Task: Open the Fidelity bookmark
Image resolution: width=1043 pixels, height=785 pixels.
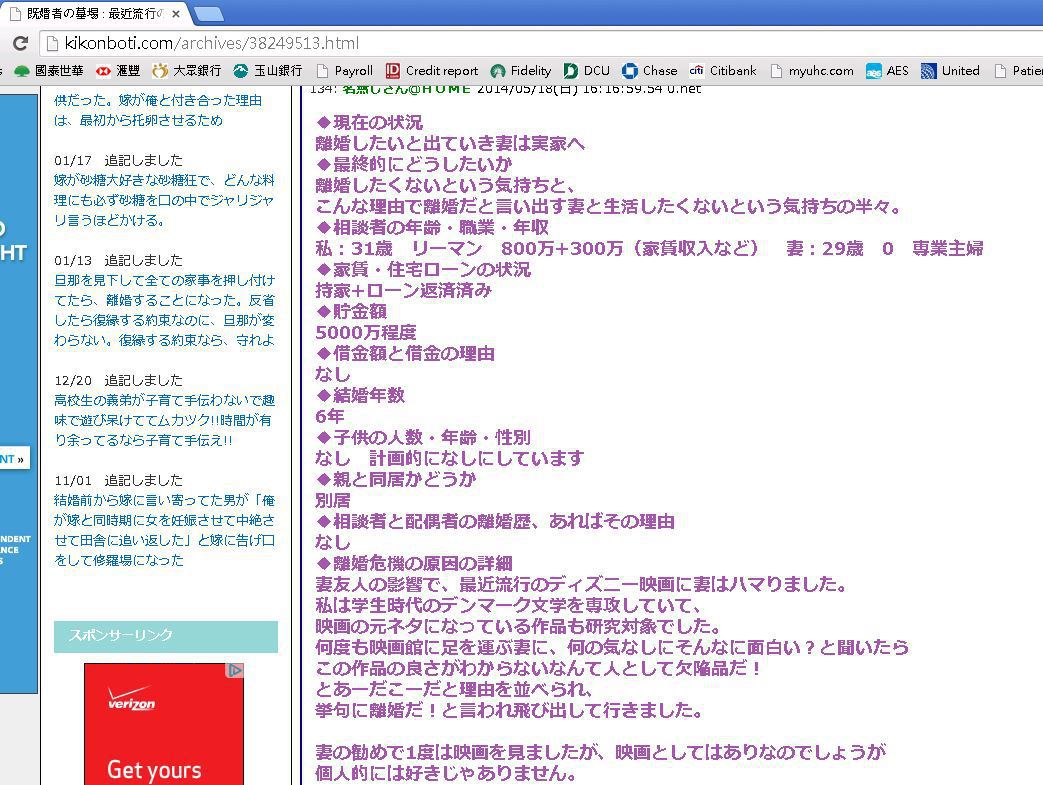Action: (521, 71)
